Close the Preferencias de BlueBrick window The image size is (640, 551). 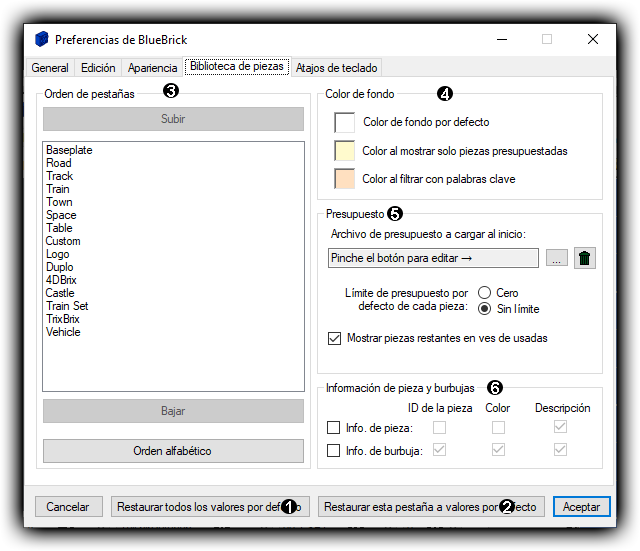[x=593, y=39]
